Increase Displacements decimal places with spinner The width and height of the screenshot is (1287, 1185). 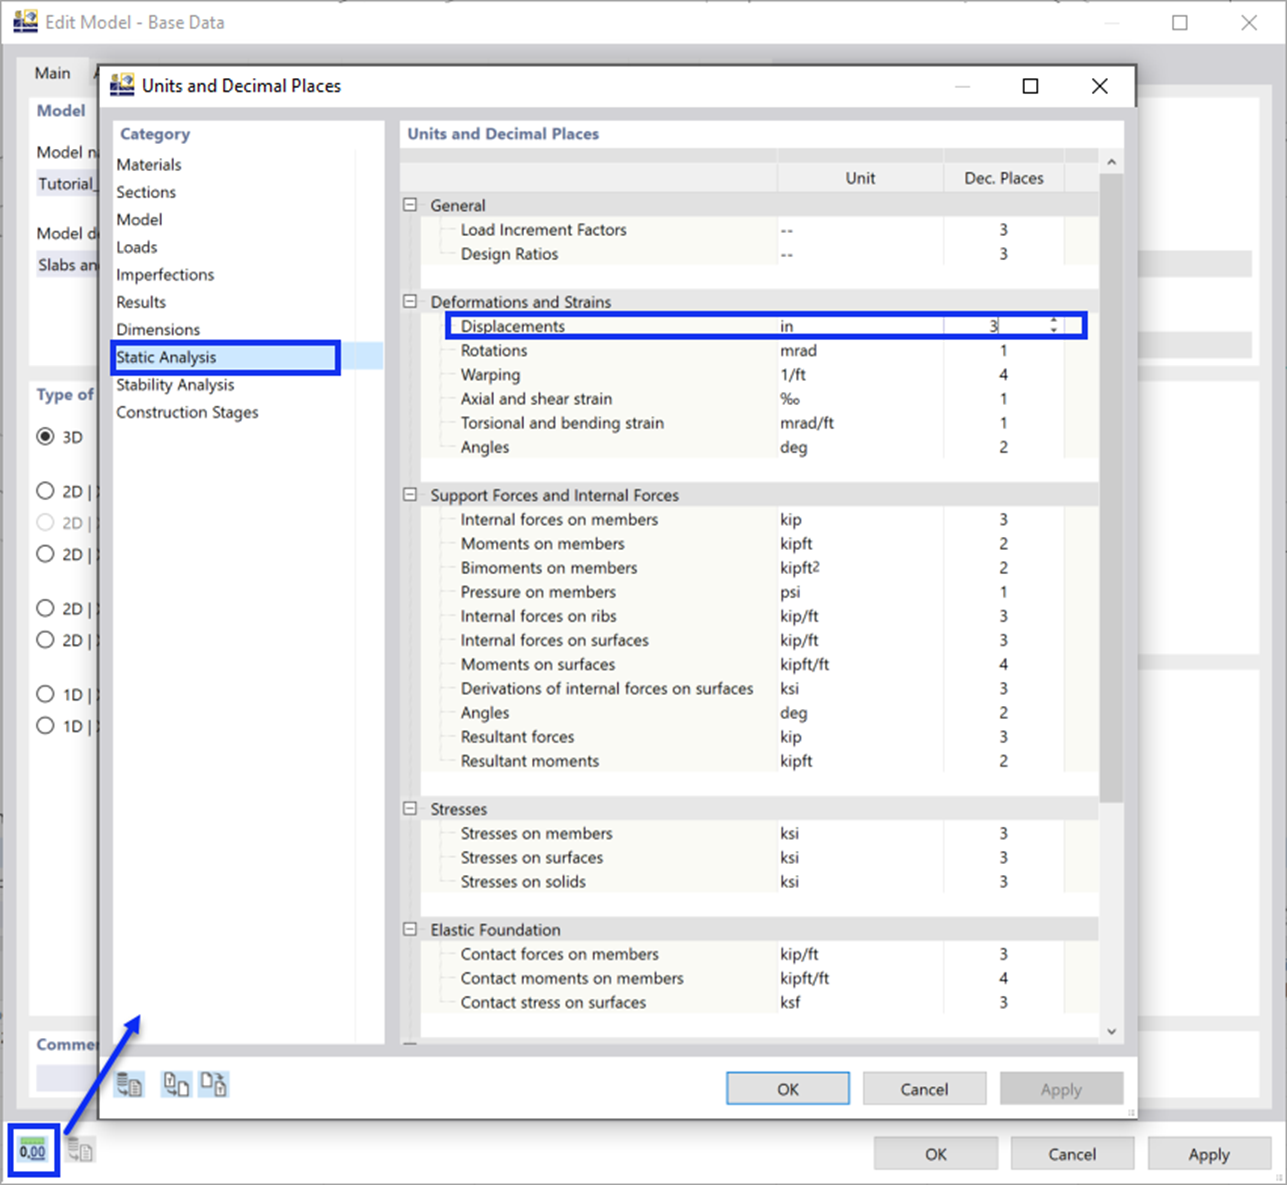click(1054, 321)
